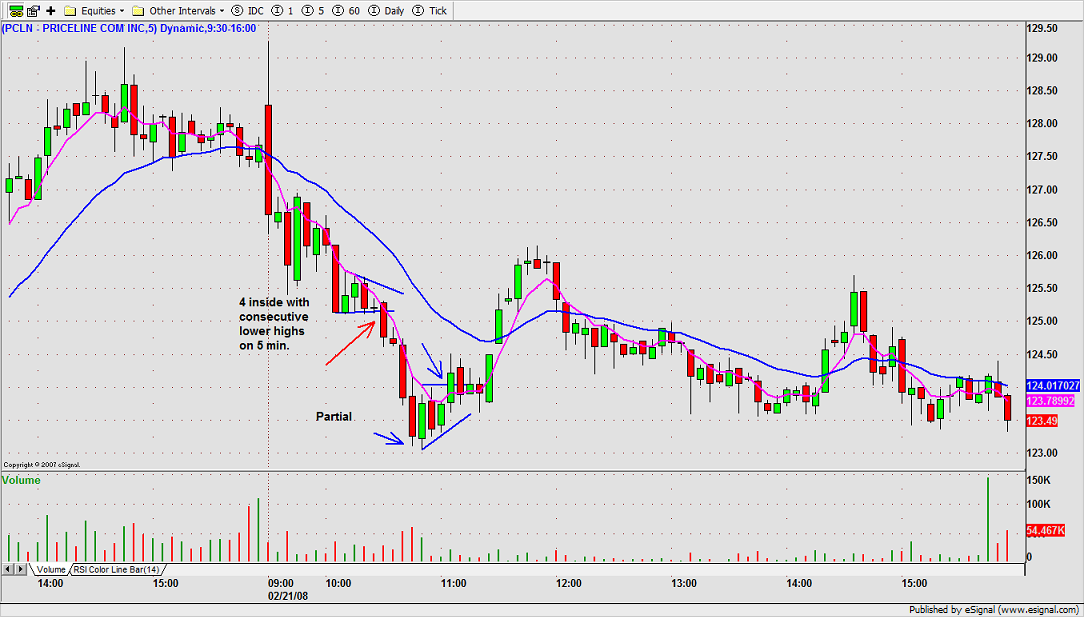The width and height of the screenshot is (1084, 617).
Task: Open the chart properties icon
Action: [x=33, y=10]
